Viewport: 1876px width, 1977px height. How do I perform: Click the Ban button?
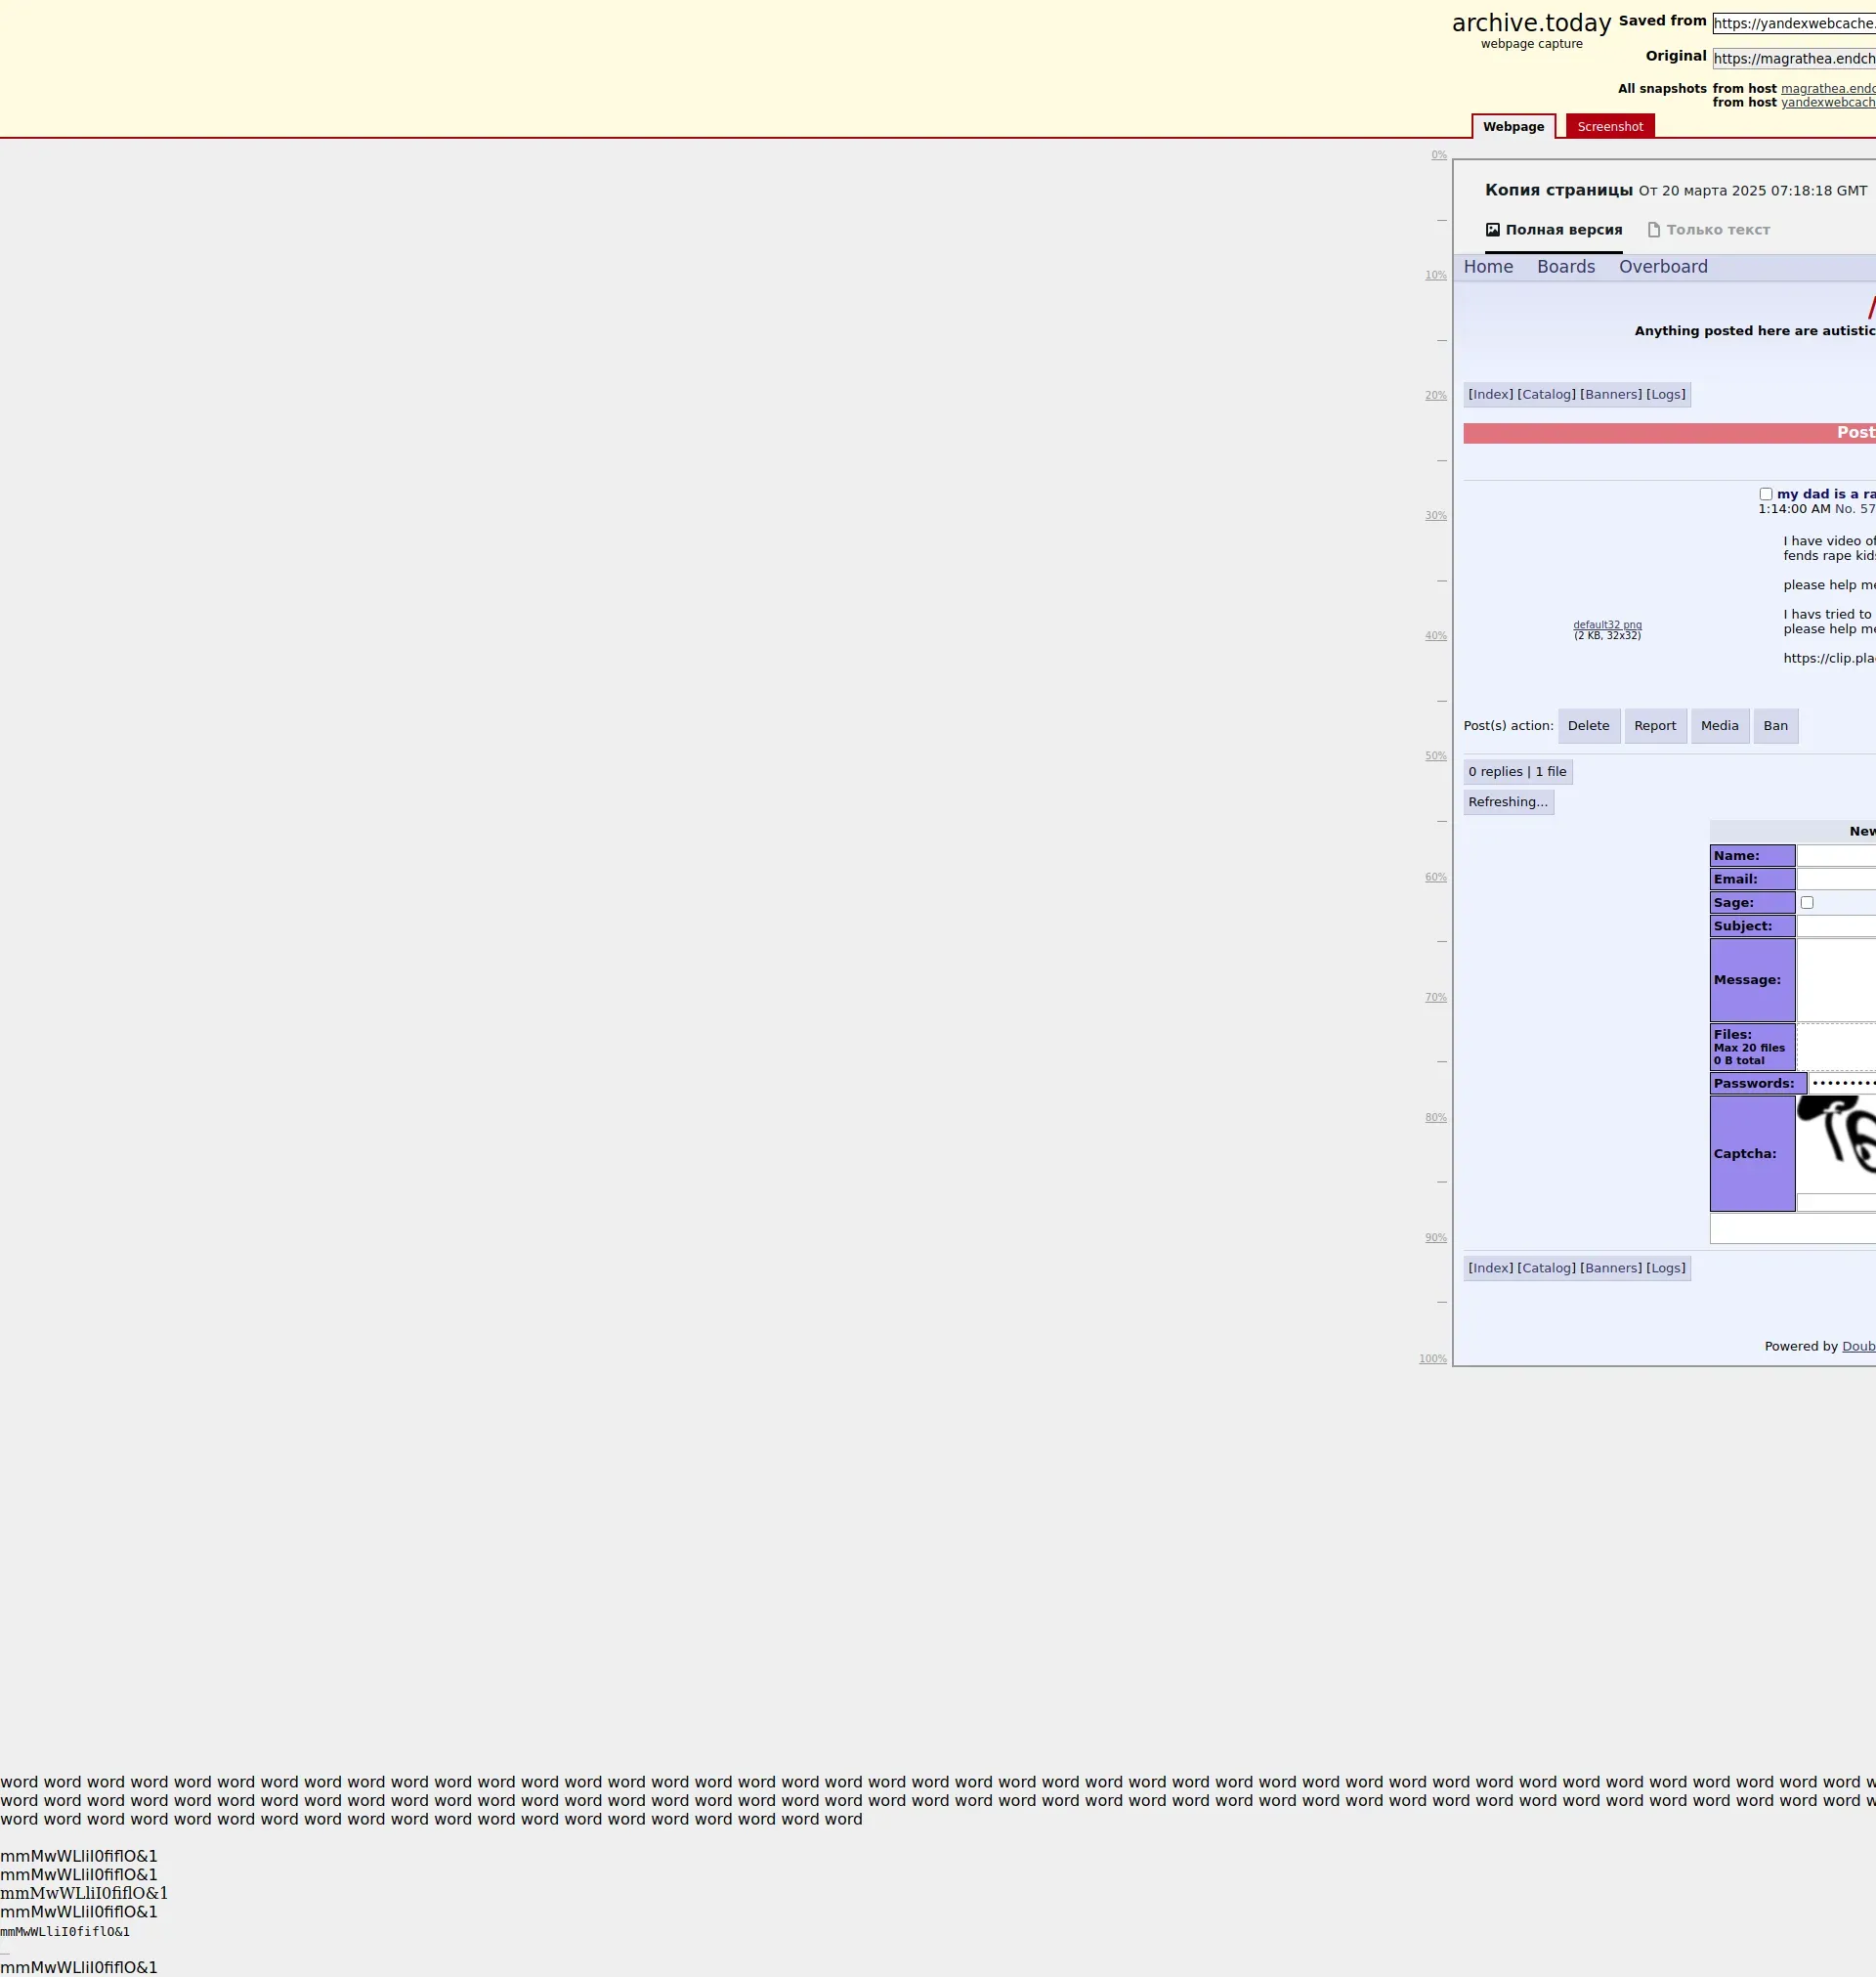point(1774,726)
